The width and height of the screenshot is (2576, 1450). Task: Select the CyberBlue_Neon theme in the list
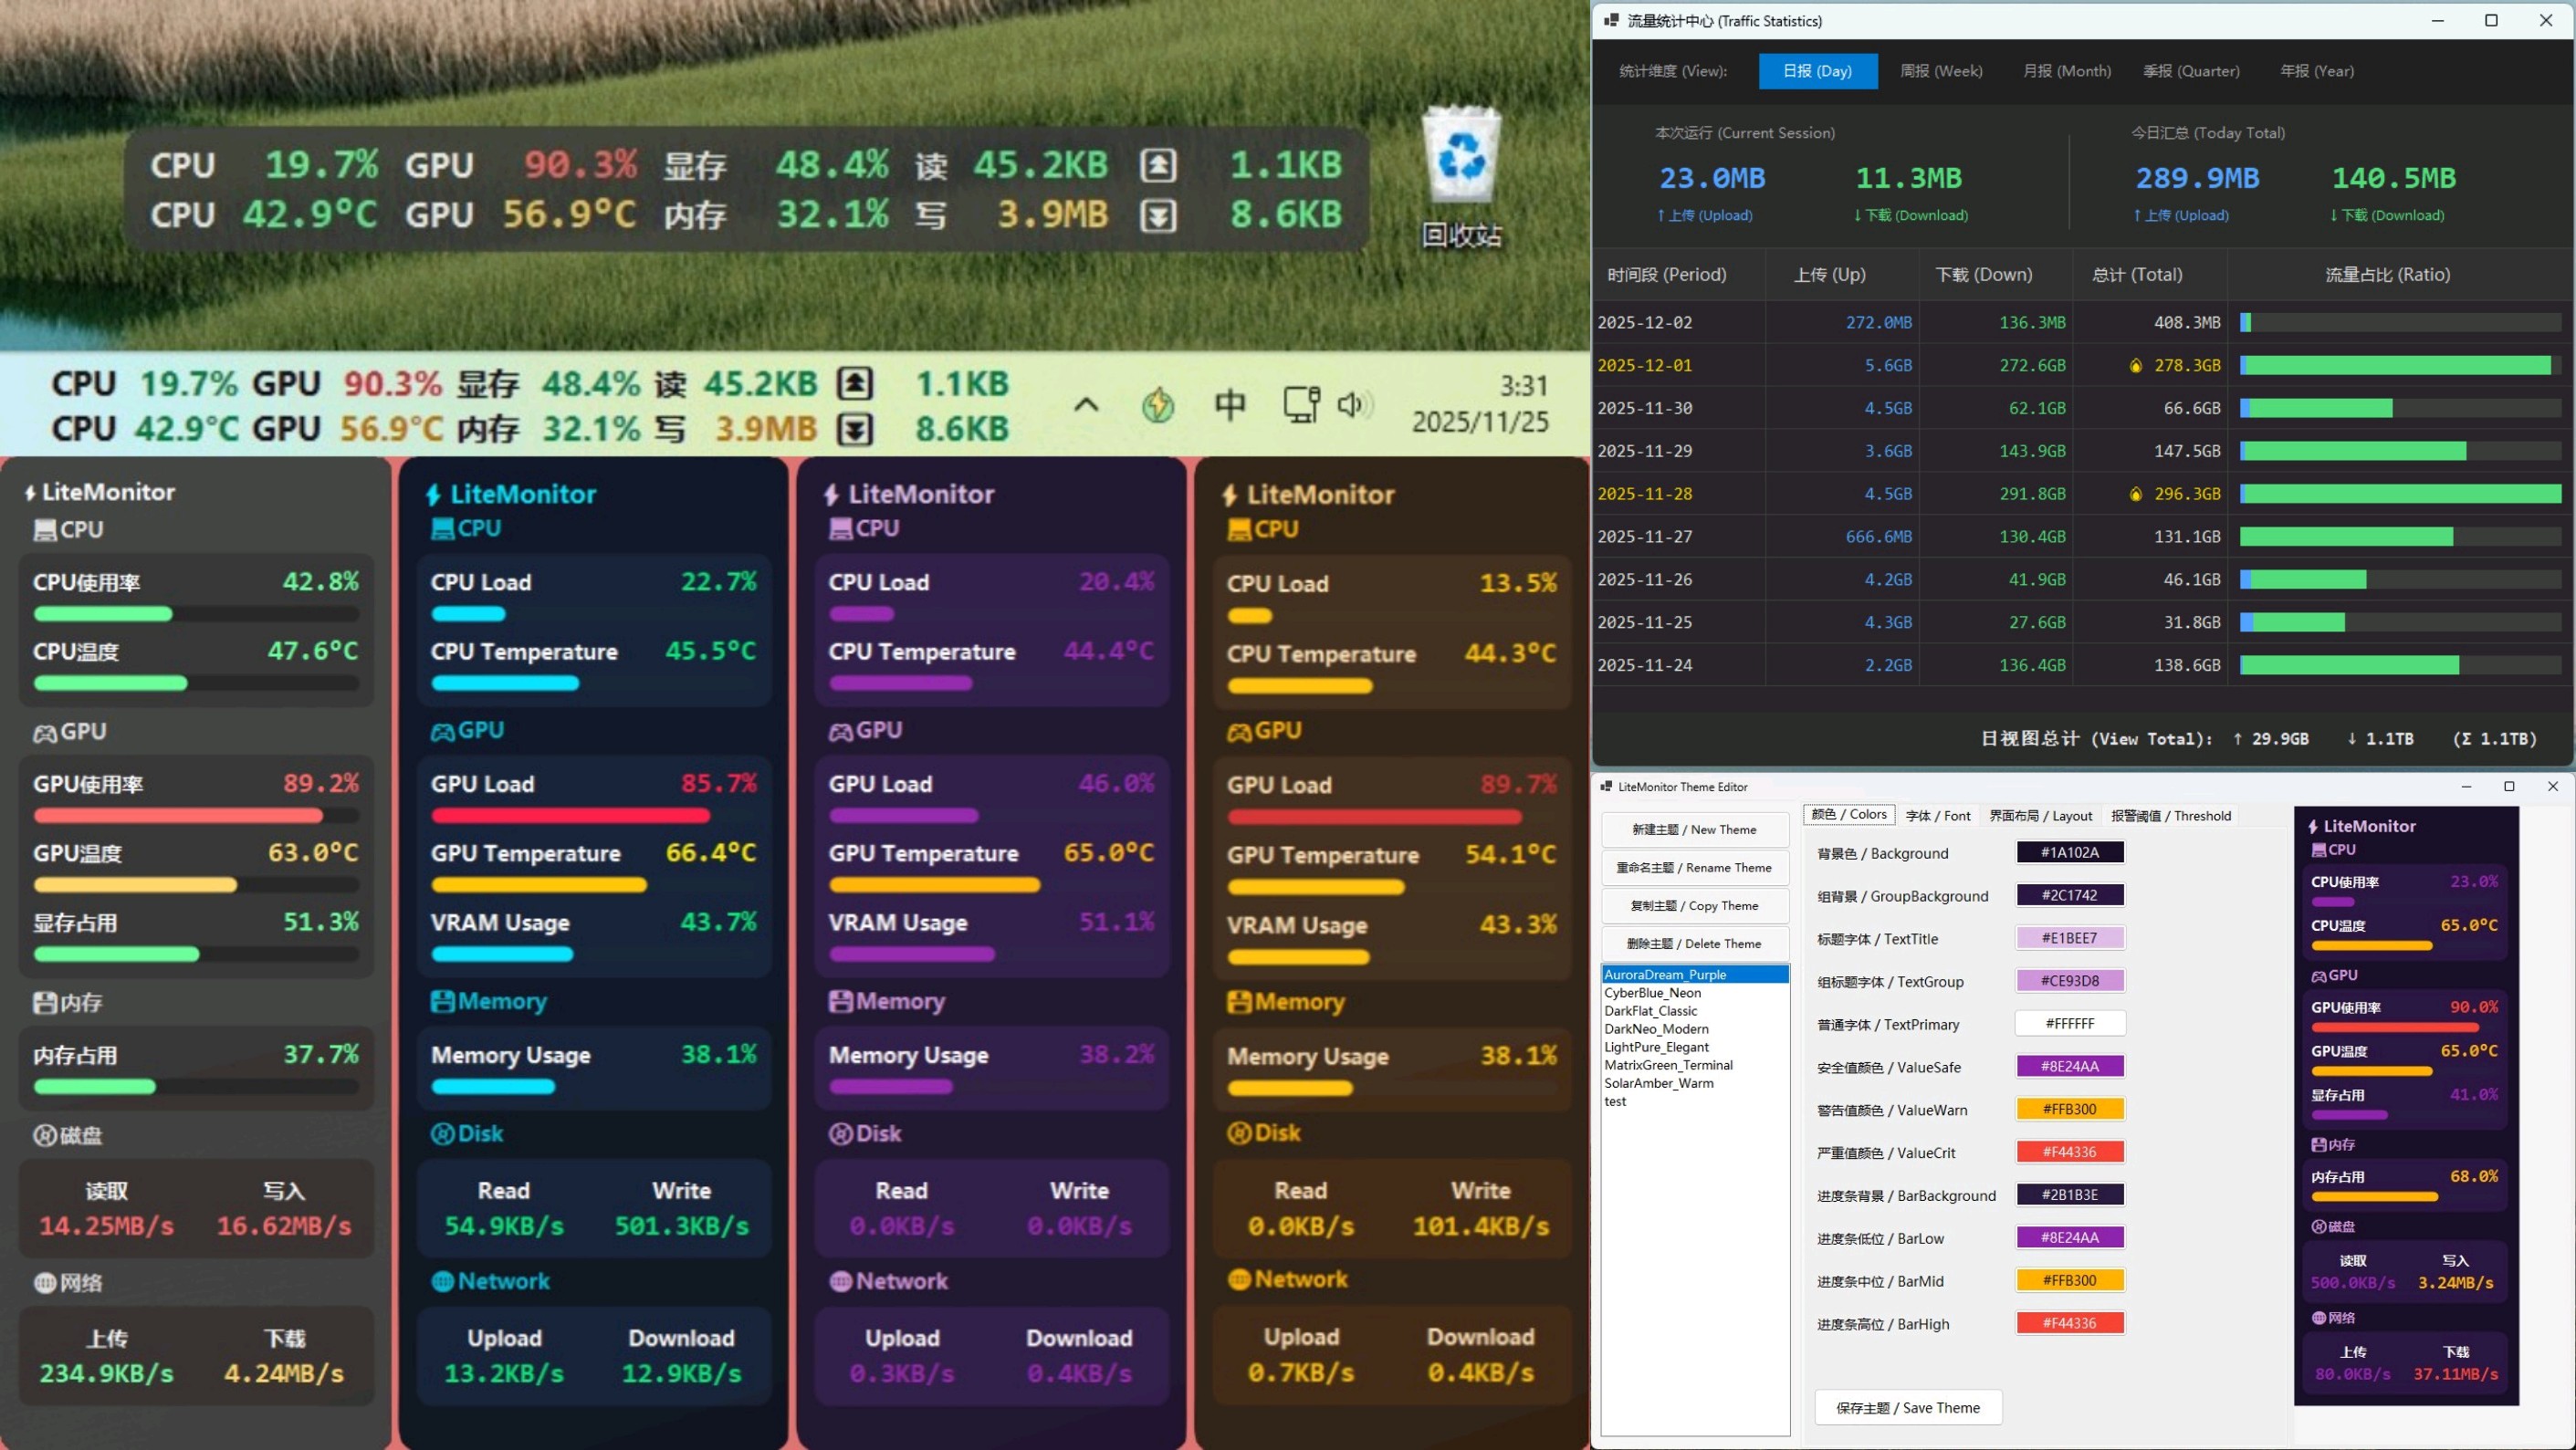pyautogui.click(x=1652, y=993)
